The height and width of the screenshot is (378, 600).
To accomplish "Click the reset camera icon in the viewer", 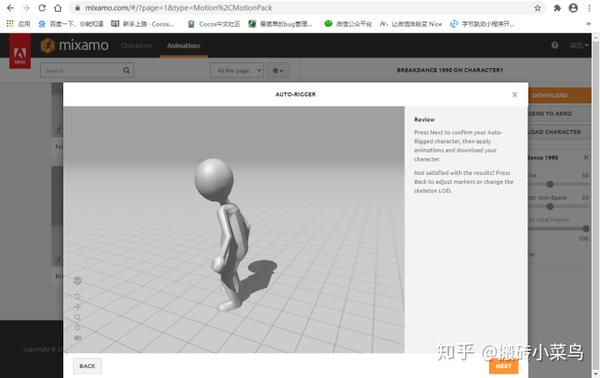I will (78, 327).
